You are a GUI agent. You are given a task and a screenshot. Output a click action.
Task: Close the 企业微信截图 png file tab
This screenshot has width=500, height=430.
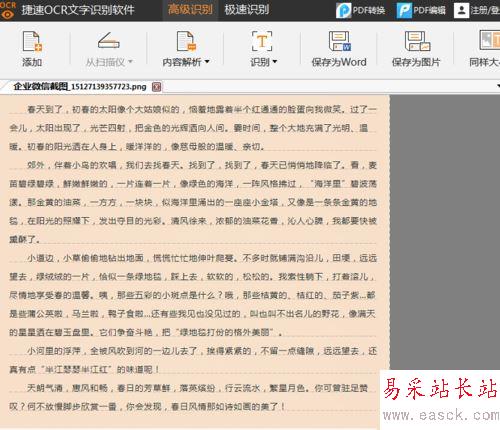point(156,87)
